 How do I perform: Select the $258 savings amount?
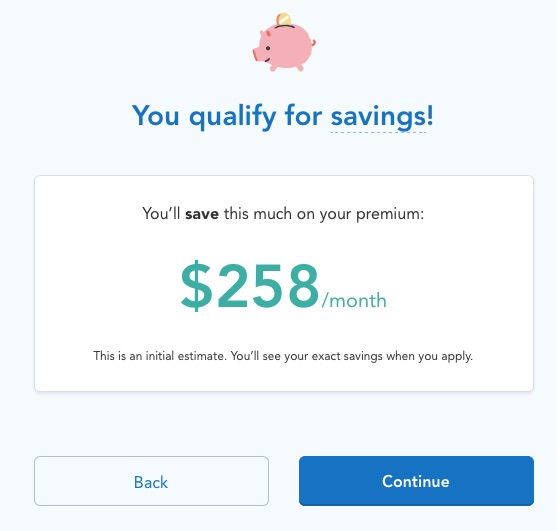click(x=250, y=286)
